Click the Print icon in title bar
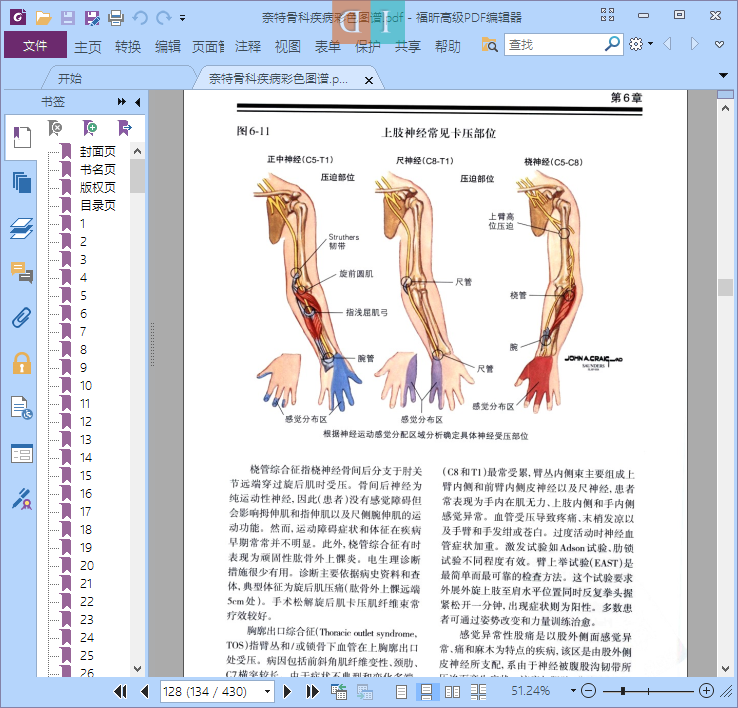The width and height of the screenshot is (738, 708). [x=116, y=18]
